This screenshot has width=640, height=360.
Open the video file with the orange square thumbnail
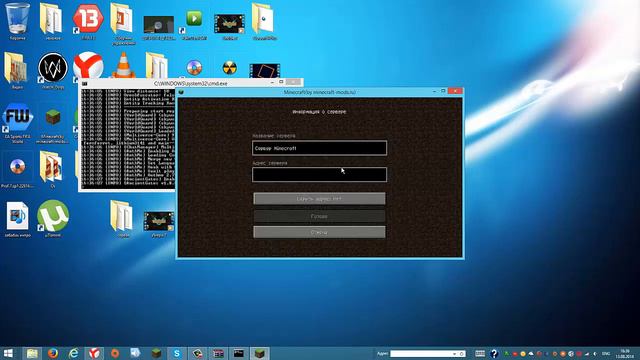pos(264,70)
